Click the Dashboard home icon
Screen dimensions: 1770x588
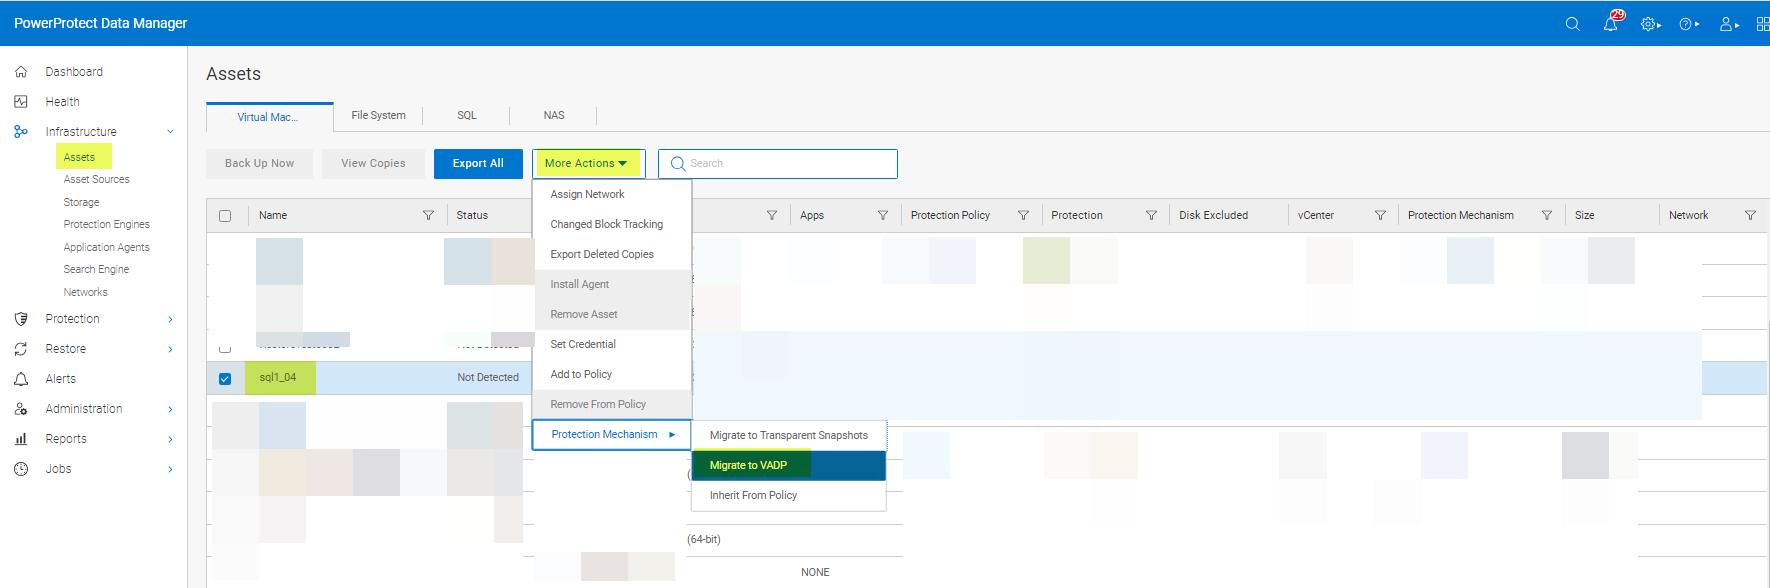click(21, 72)
